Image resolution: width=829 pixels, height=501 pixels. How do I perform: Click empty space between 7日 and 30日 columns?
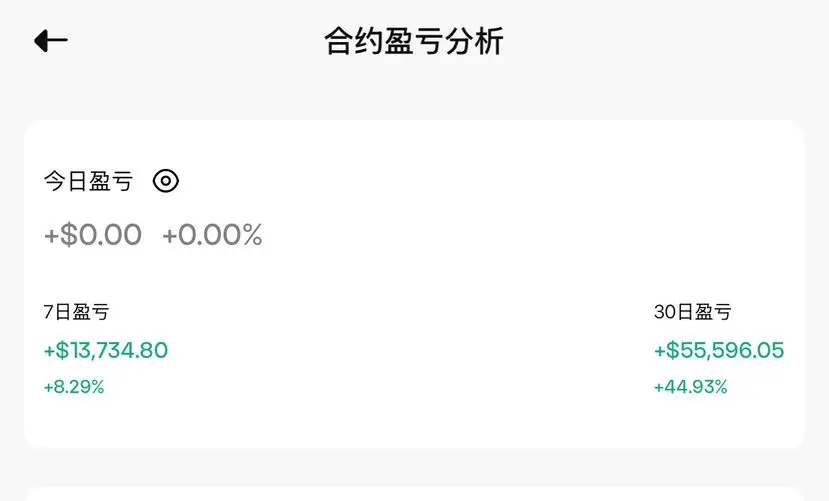(x=410, y=350)
